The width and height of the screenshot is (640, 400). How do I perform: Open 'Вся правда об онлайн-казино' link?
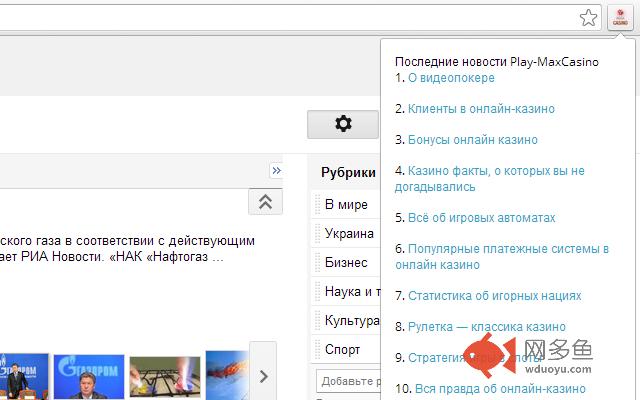tap(500, 388)
